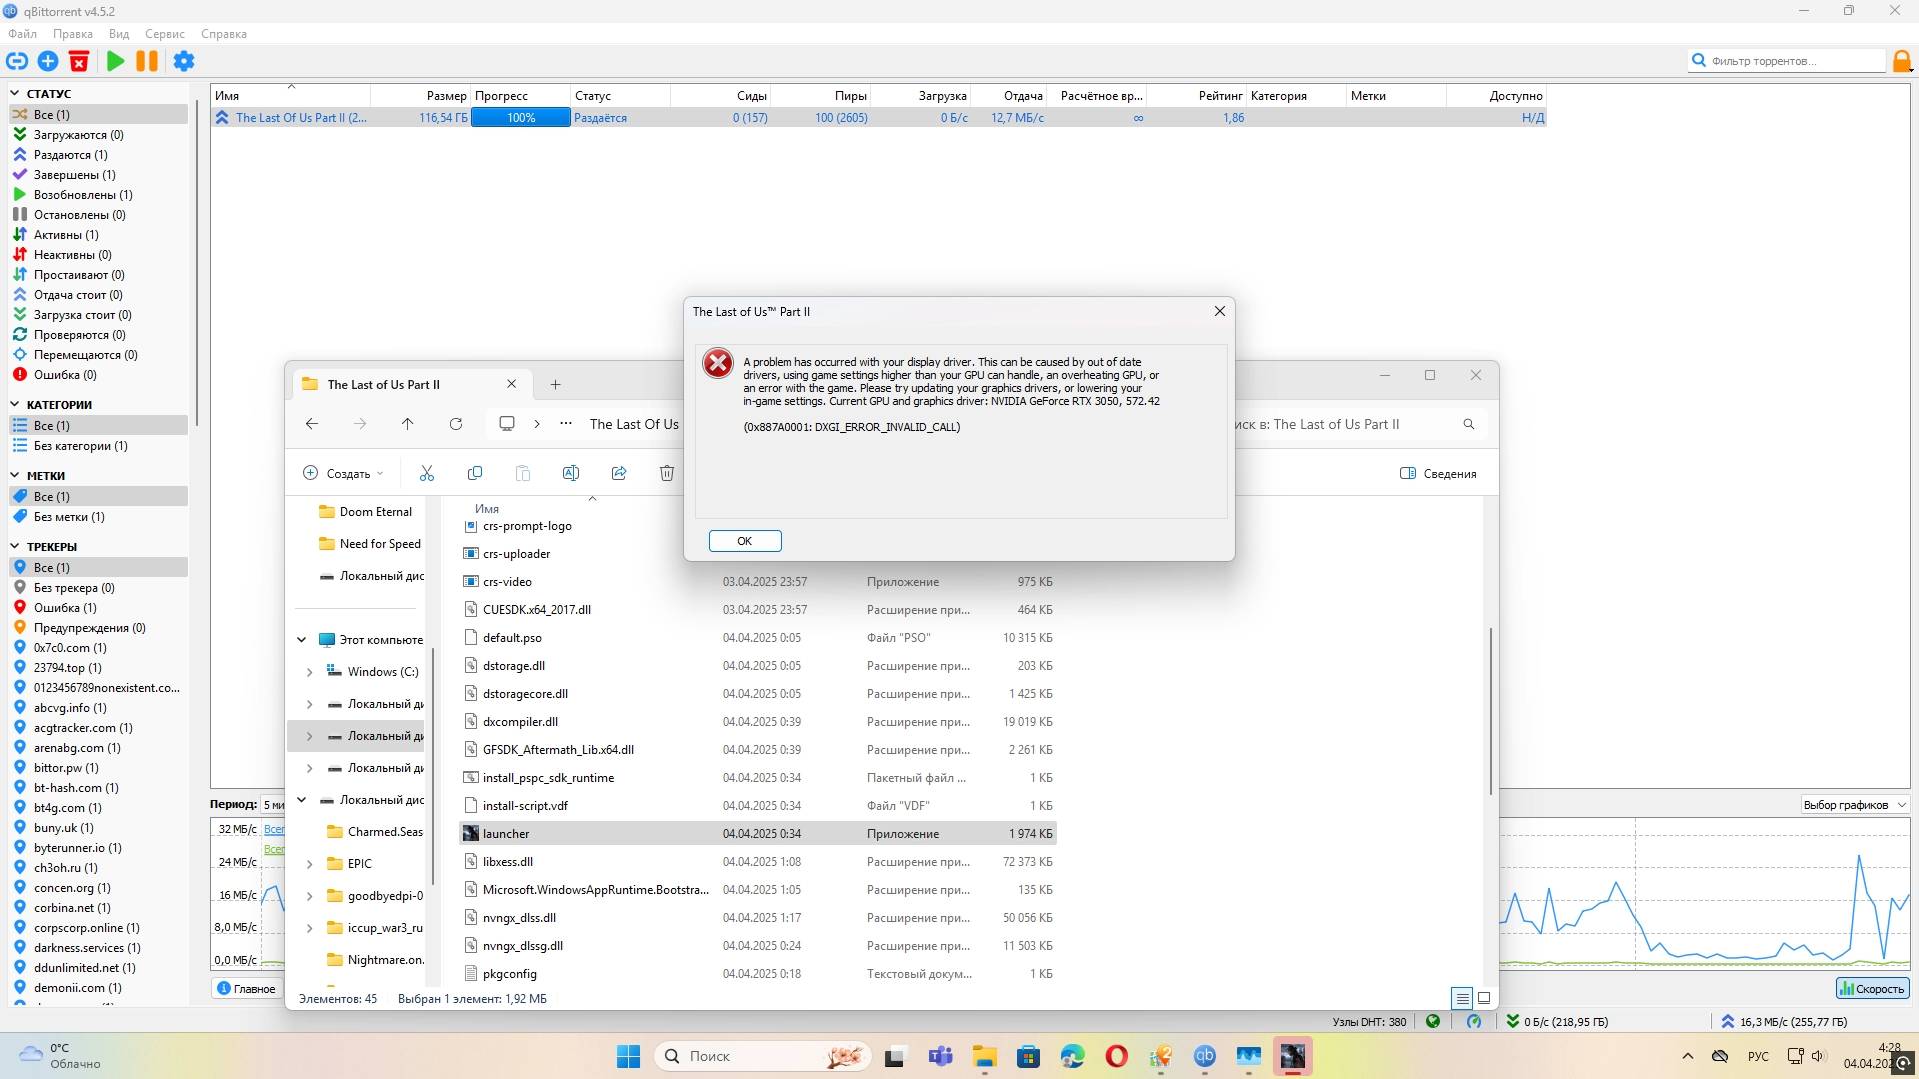This screenshot has height=1079, width=1919.
Task: Close The Last of Us Part II Explorer tab
Action: click(x=512, y=384)
